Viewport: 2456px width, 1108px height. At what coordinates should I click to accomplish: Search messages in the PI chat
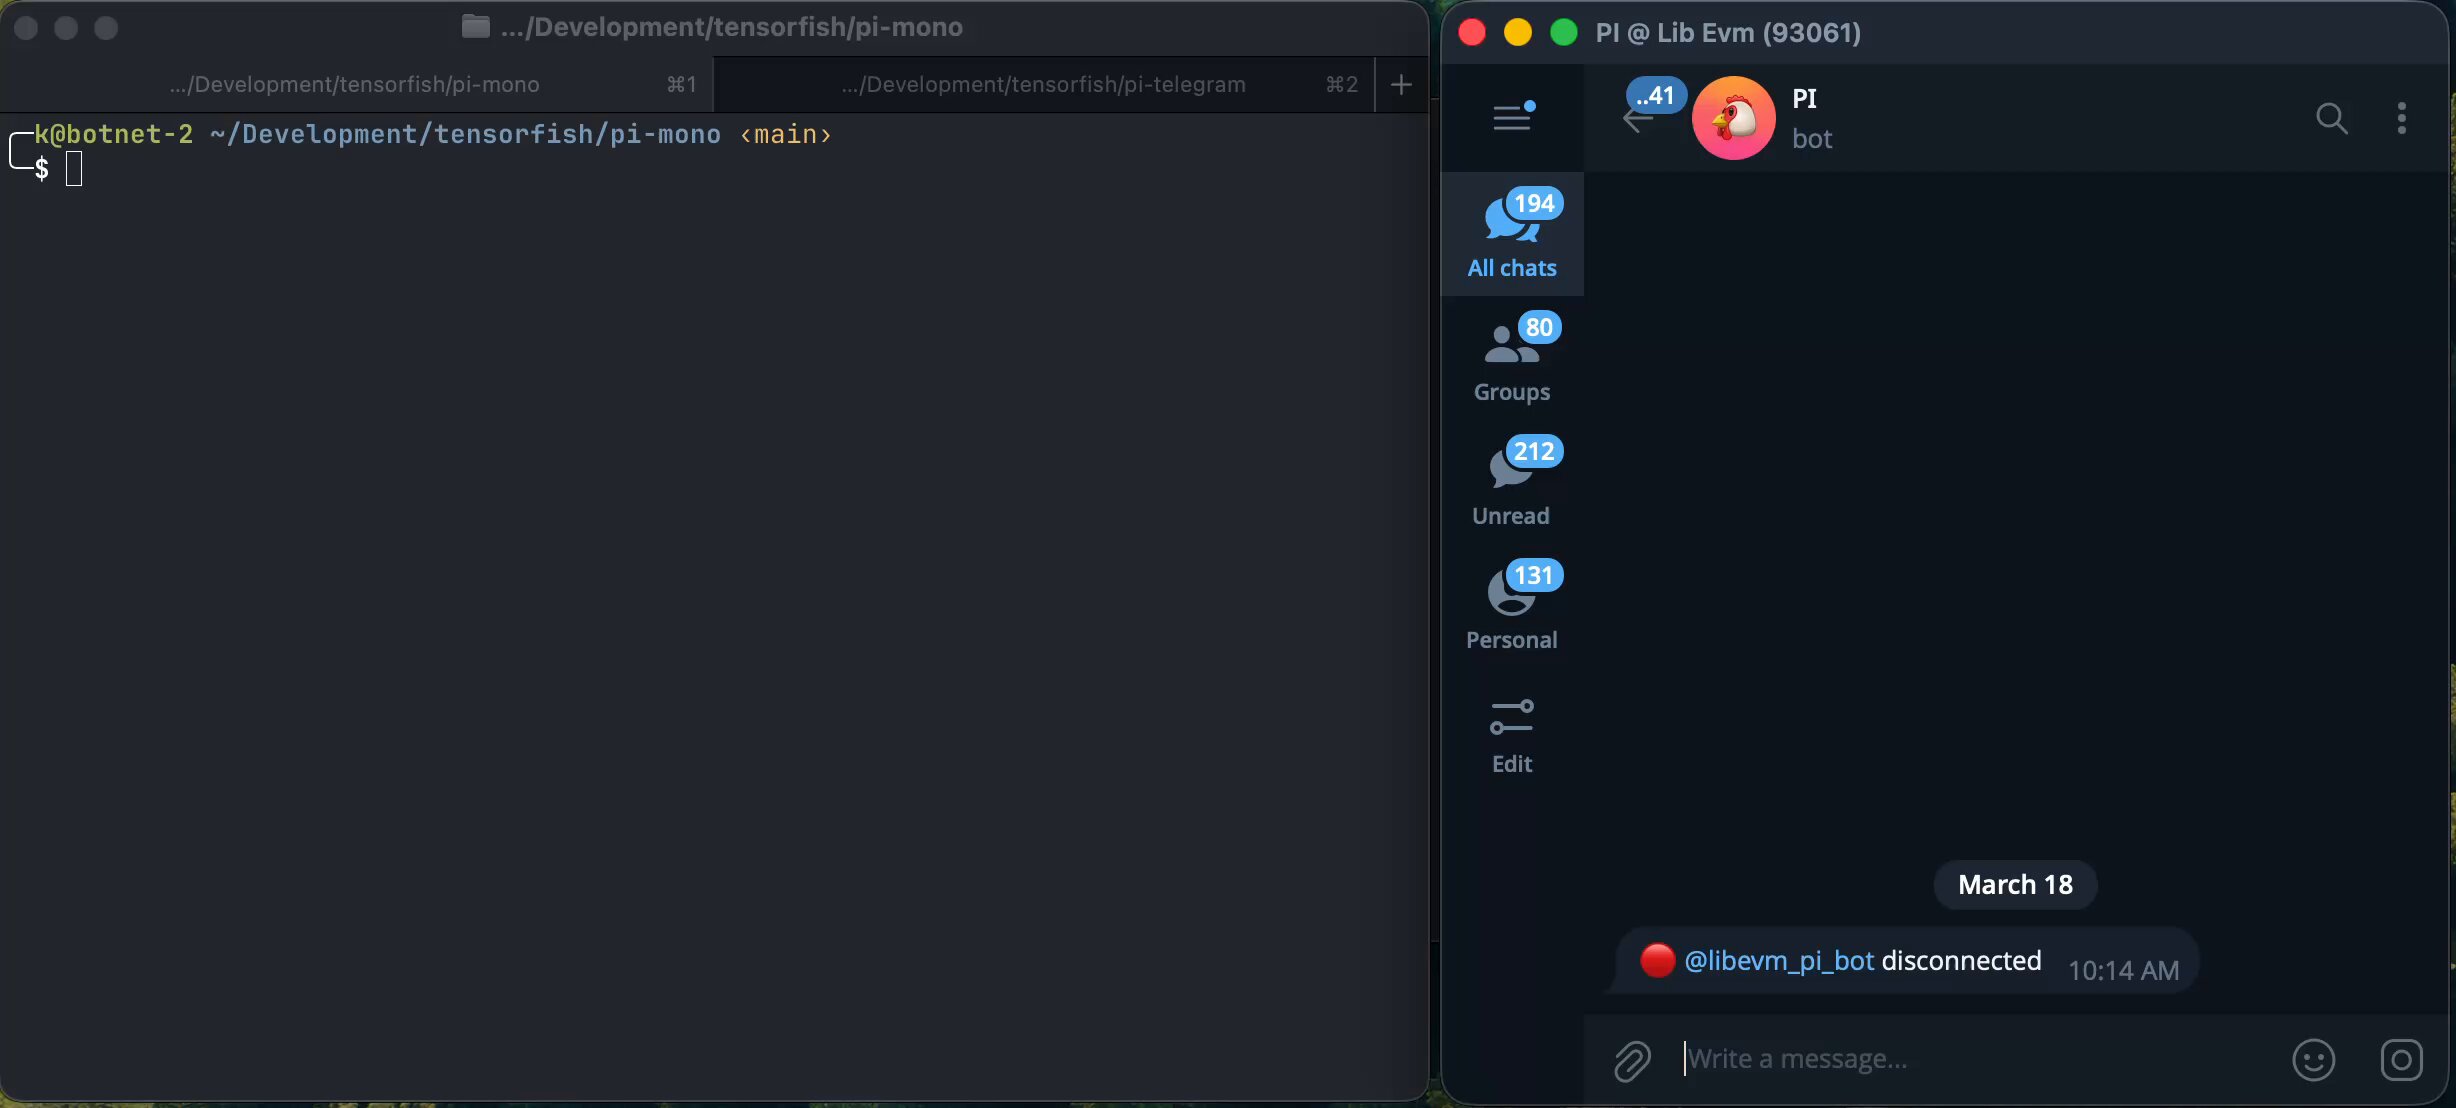(x=2331, y=118)
